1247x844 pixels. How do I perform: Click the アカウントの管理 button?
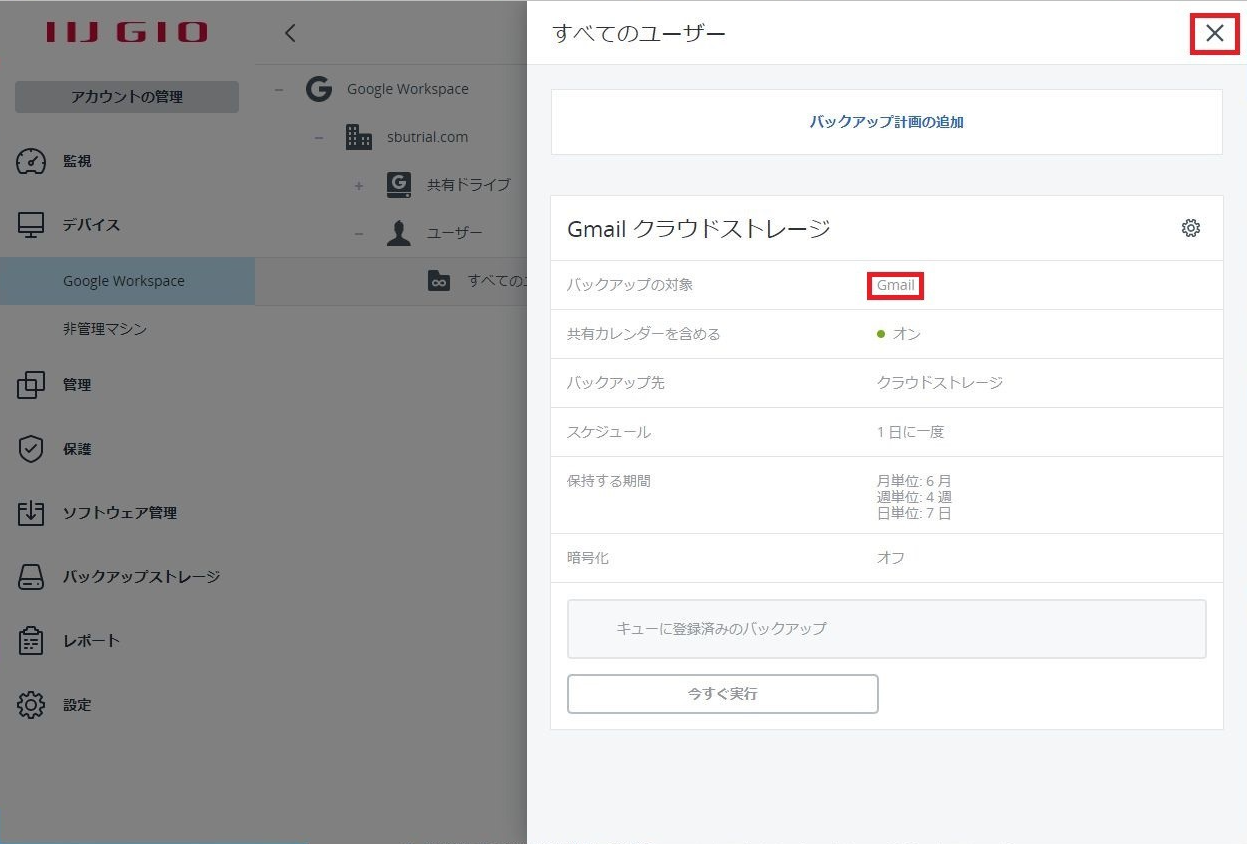(127, 97)
